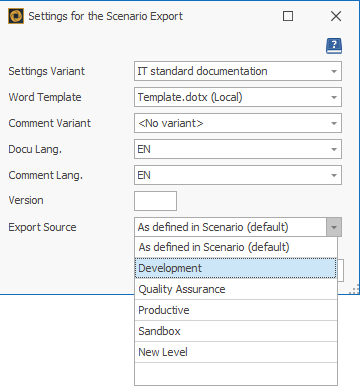Expand the Comment Variant dropdown arrow

[334, 123]
